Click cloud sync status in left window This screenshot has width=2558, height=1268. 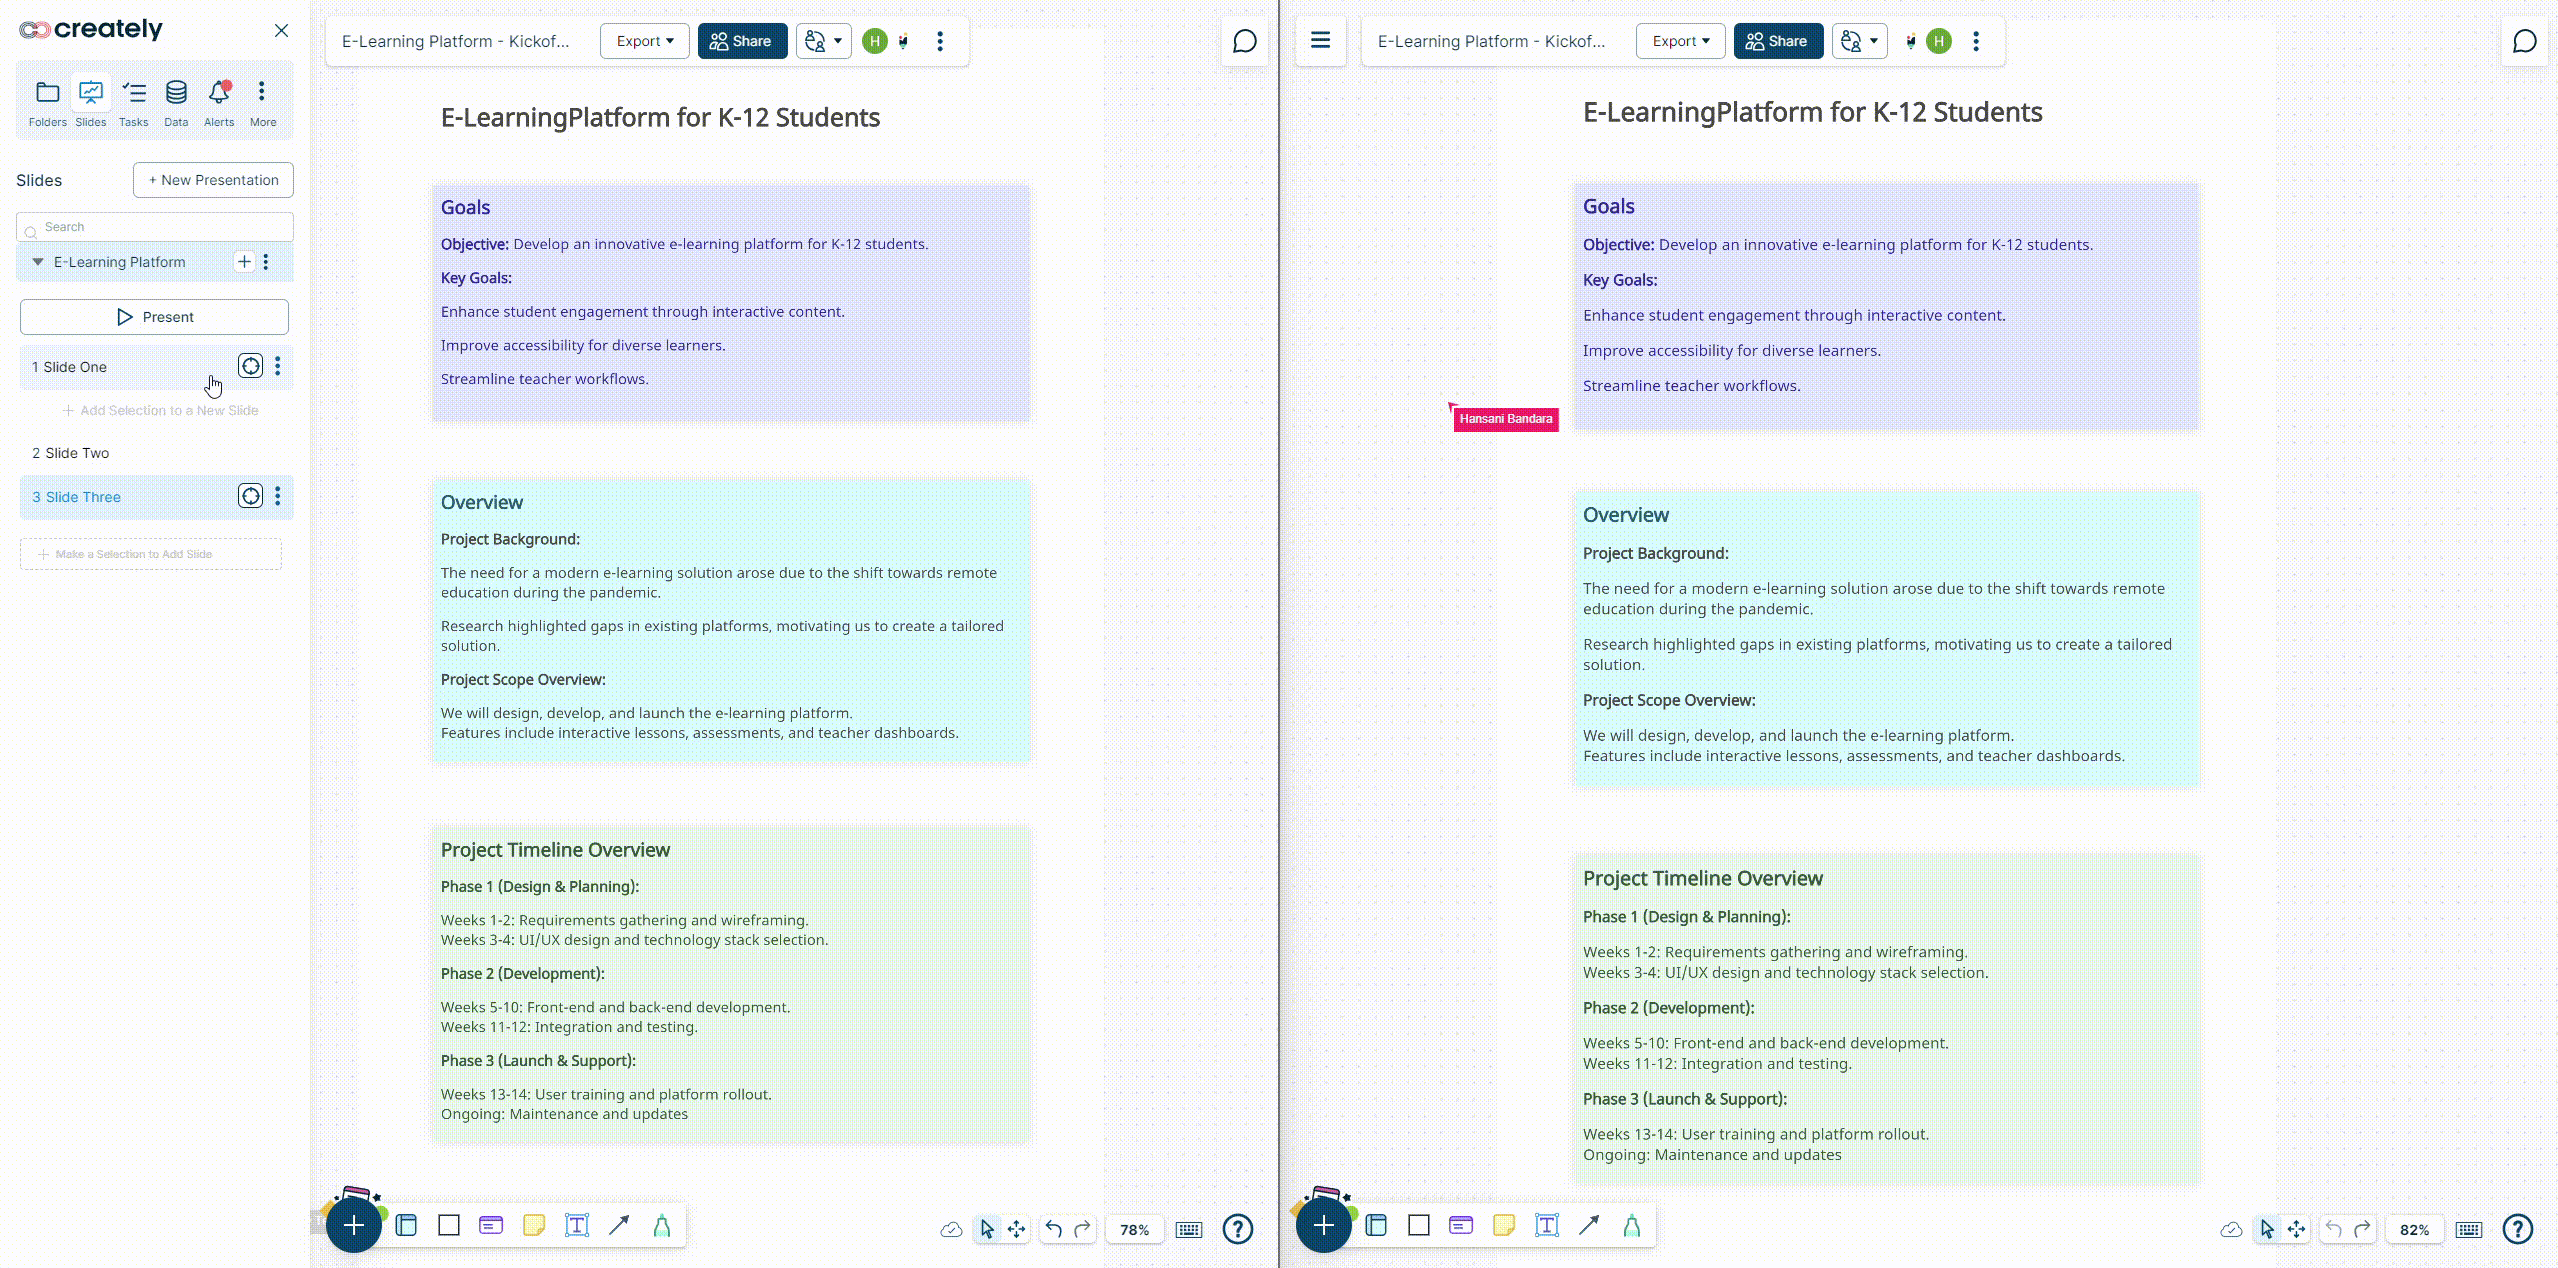[951, 1229]
